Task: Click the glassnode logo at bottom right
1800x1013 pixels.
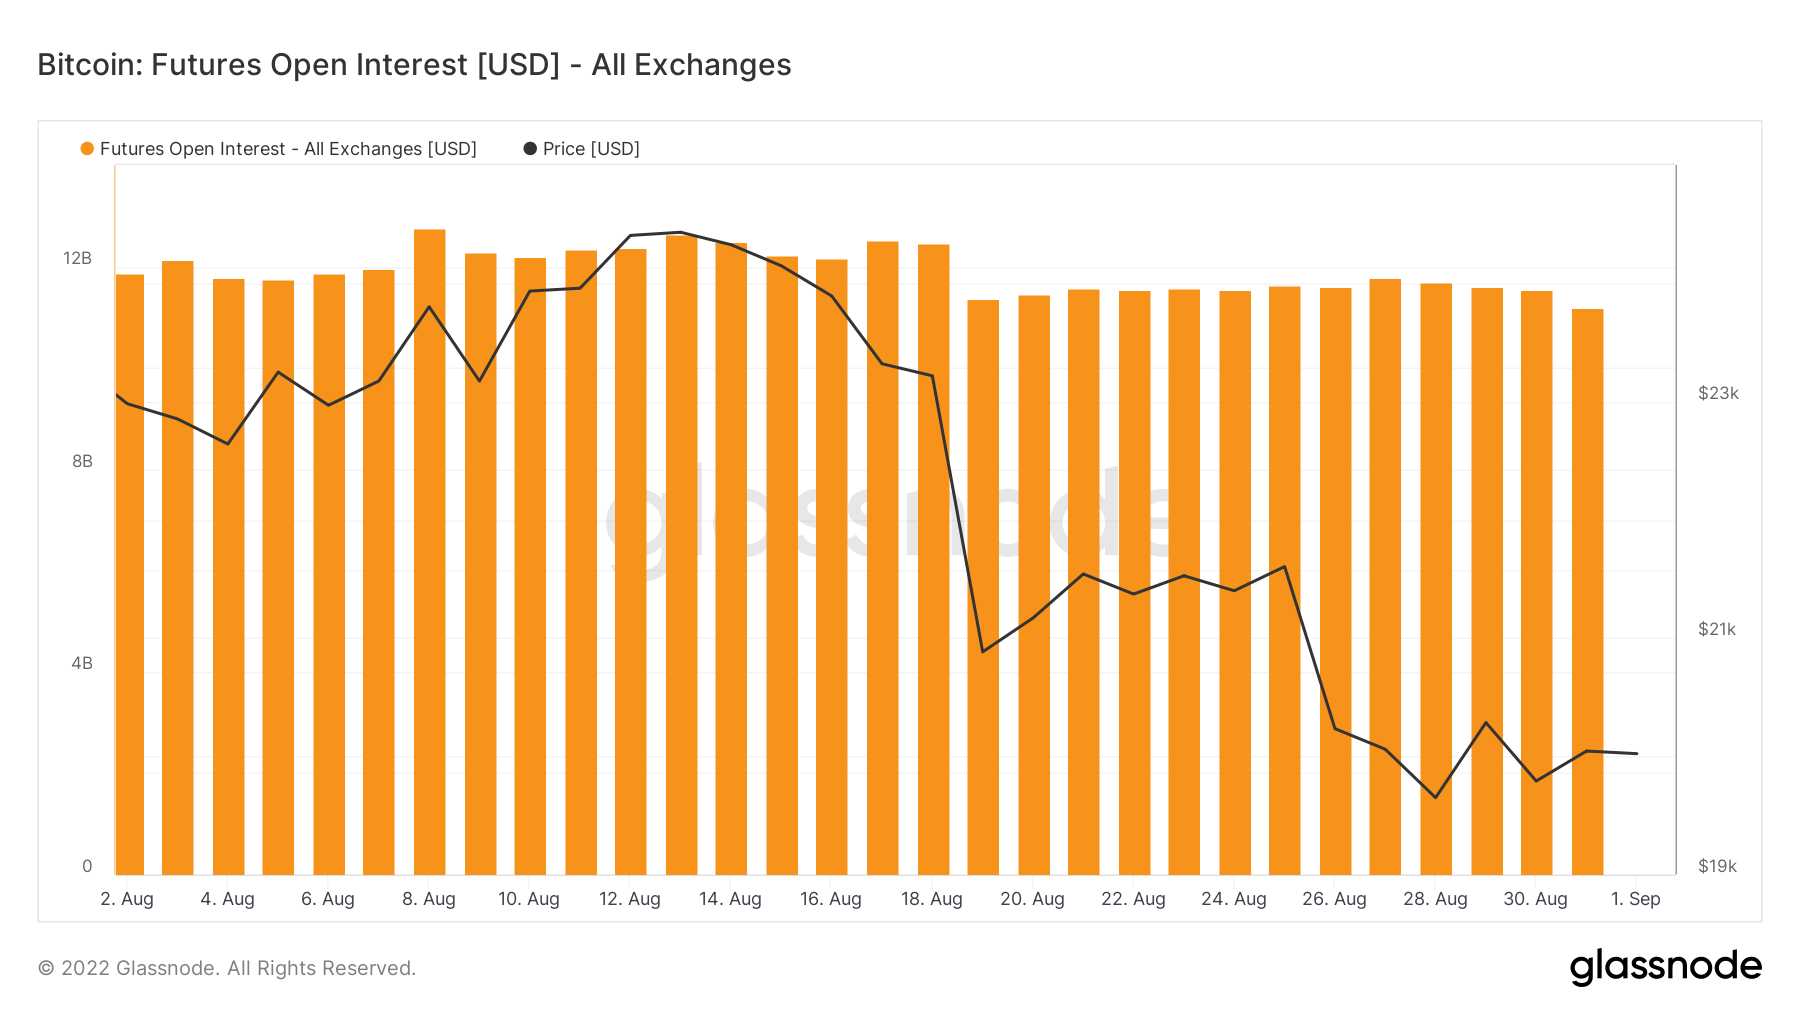Action: coord(1665,967)
